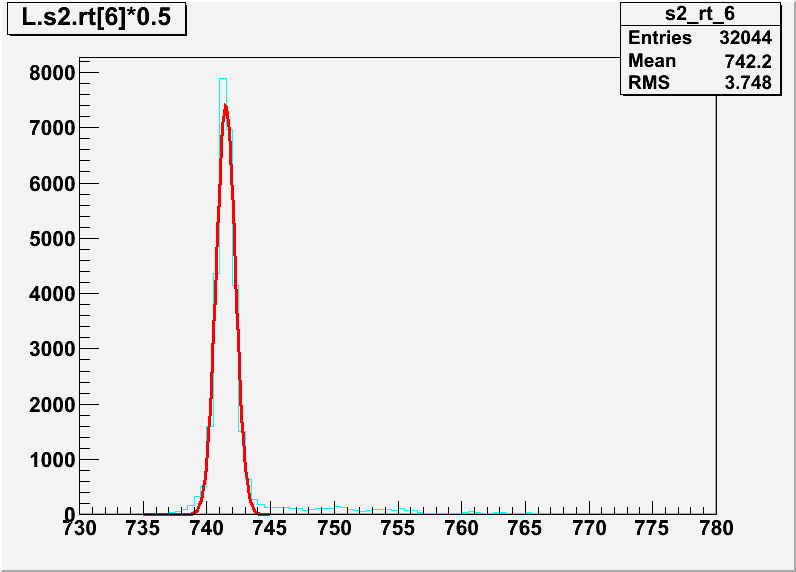796x572 pixels.
Task: Click the y-axis label 3000
Action: [x=52, y=349]
